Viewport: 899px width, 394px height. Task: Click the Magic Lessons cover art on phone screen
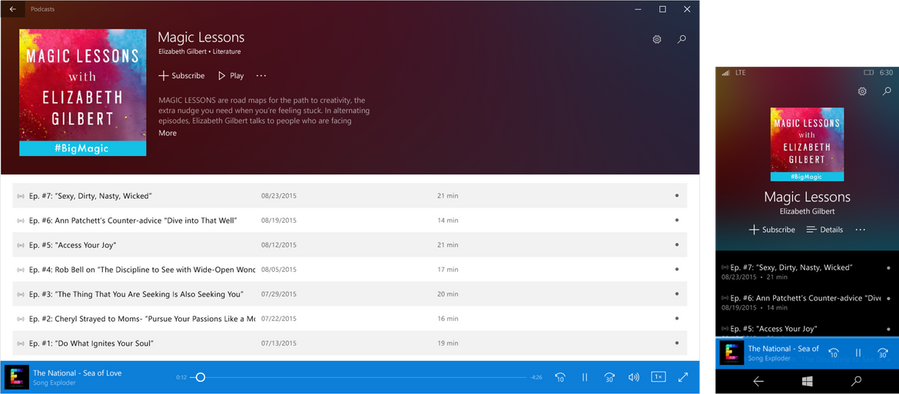click(807, 145)
